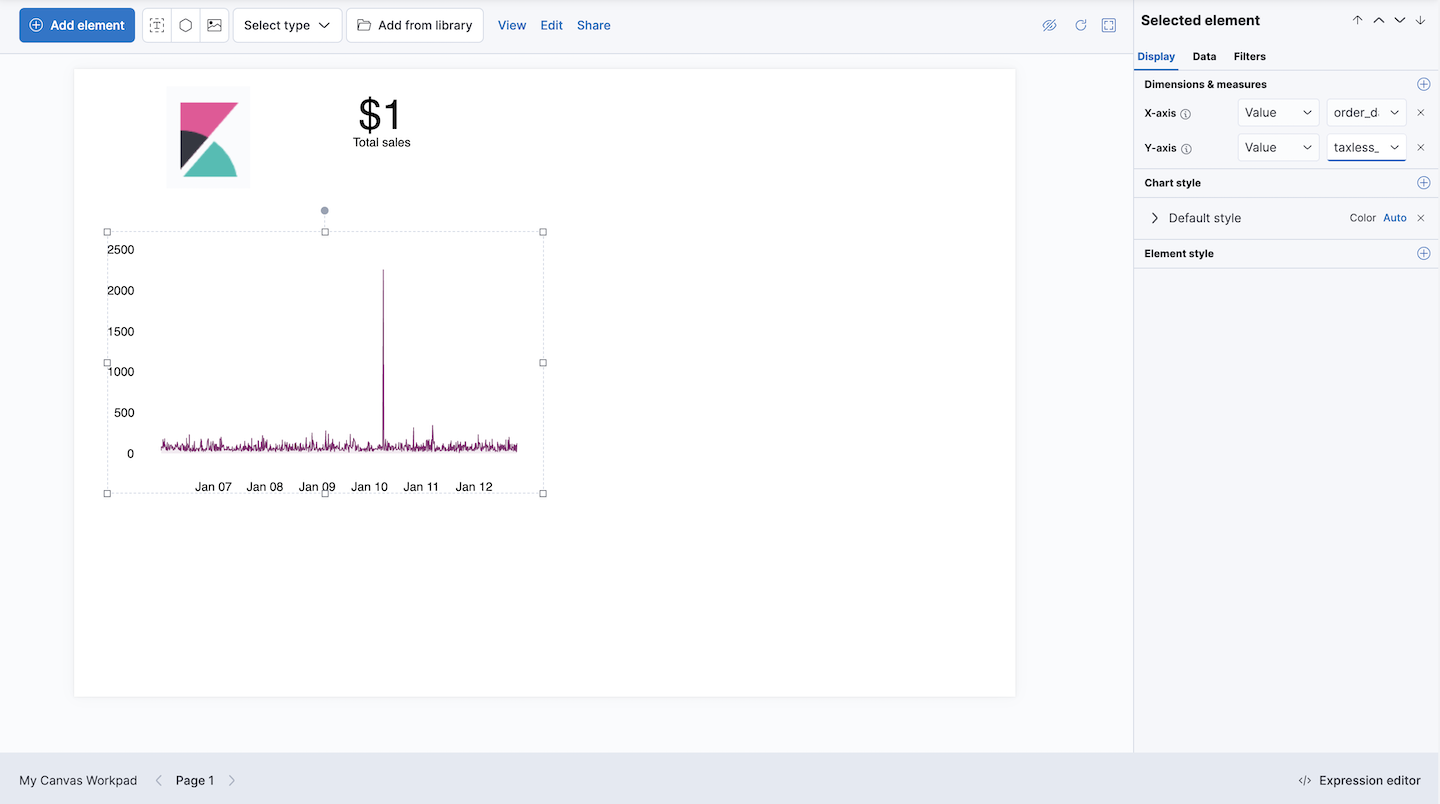The width and height of the screenshot is (1440, 804).
Task: Open the Y-axis Value dropdown
Action: pos(1278,147)
